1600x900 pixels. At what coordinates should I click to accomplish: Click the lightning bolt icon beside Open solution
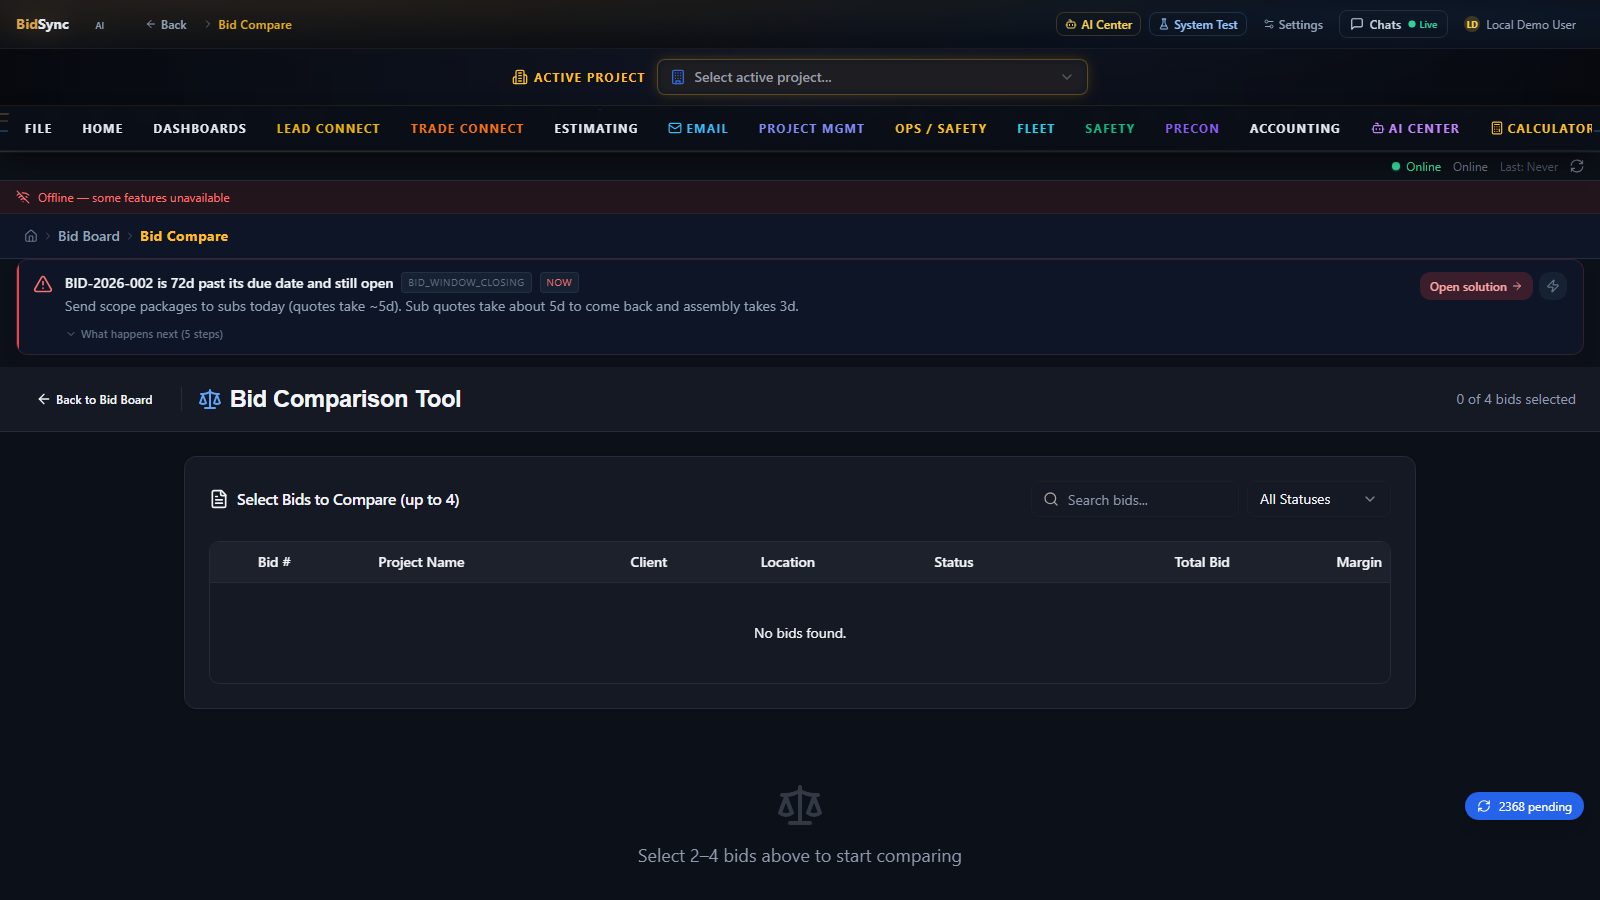point(1553,286)
